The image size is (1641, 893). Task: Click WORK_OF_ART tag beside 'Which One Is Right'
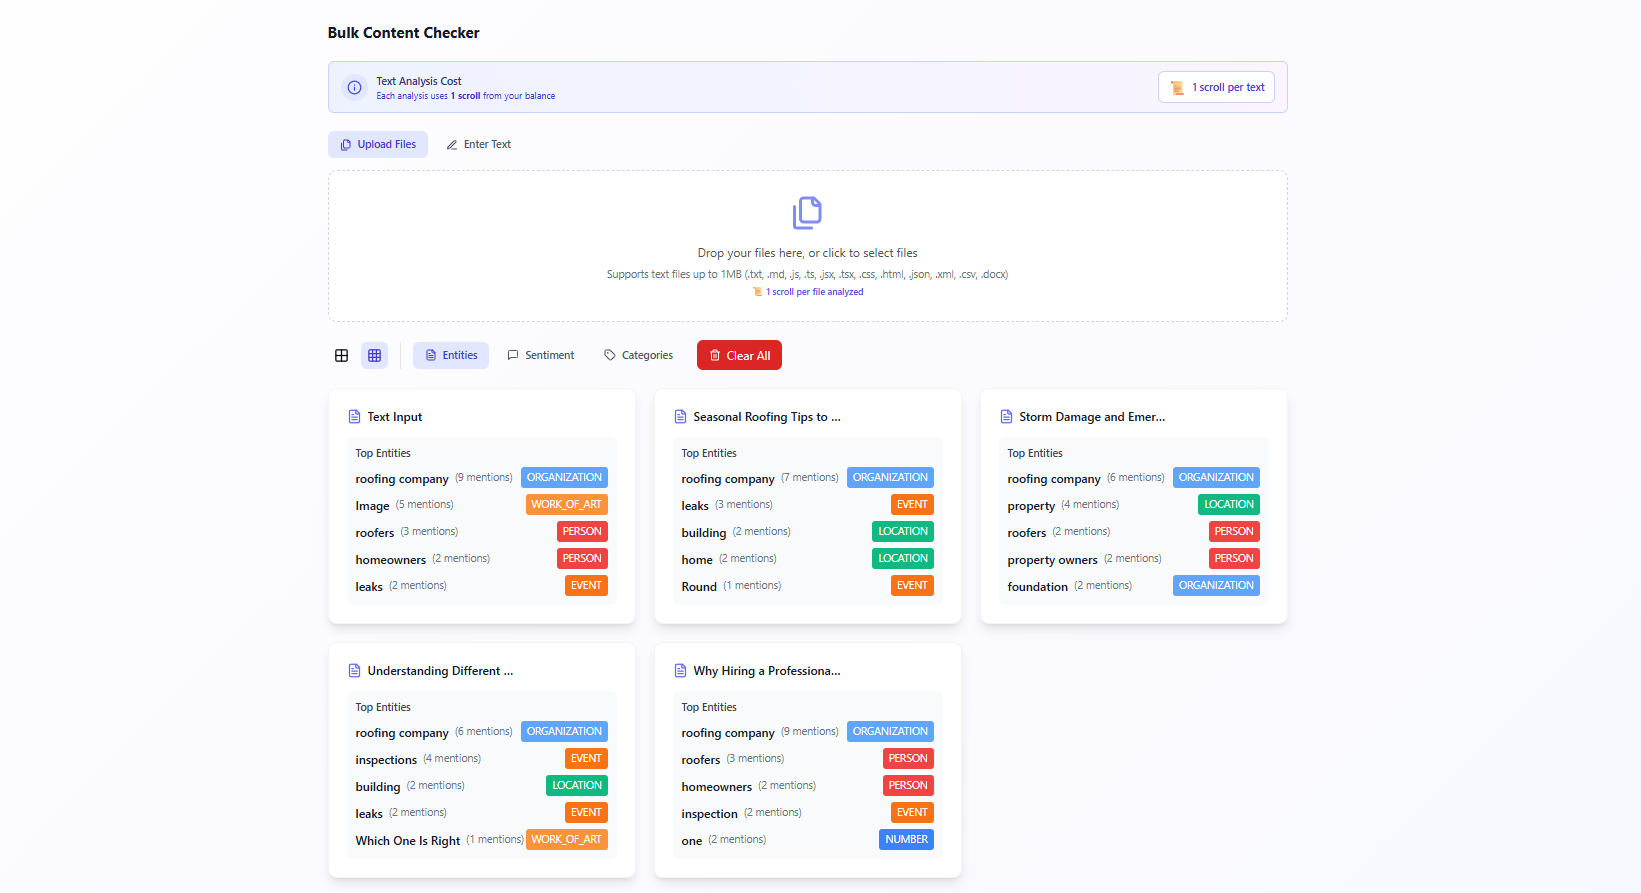point(567,840)
